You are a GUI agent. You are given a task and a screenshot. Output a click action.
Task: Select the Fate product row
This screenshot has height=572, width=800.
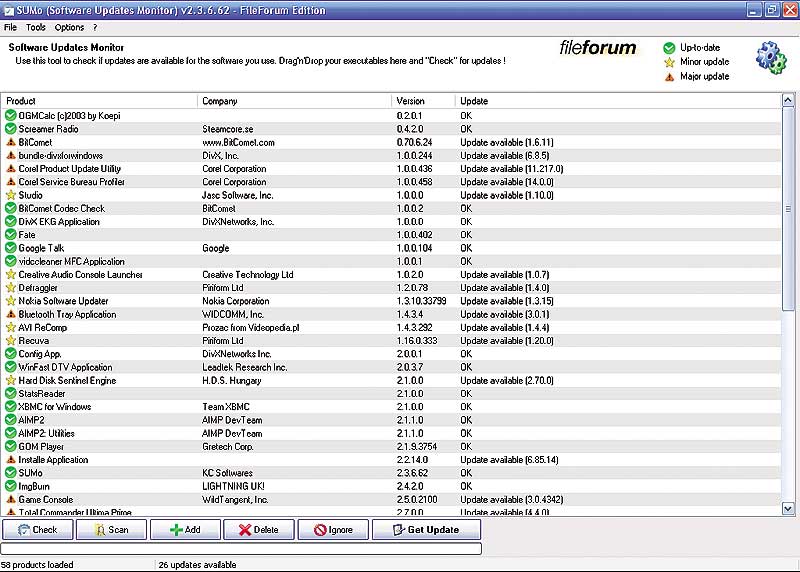tap(391, 235)
